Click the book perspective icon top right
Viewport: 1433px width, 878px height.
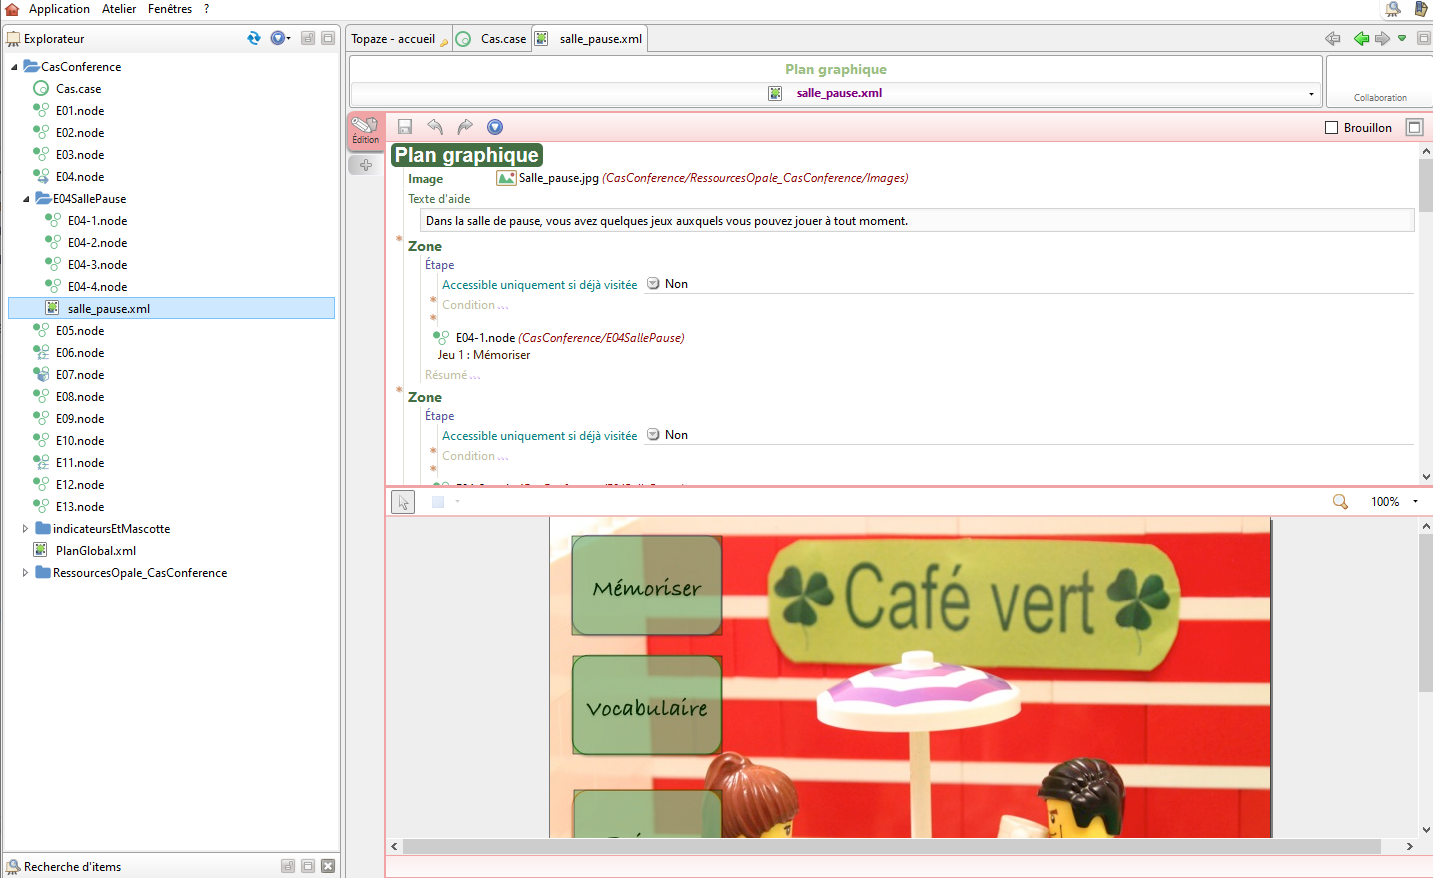point(1421,9)
